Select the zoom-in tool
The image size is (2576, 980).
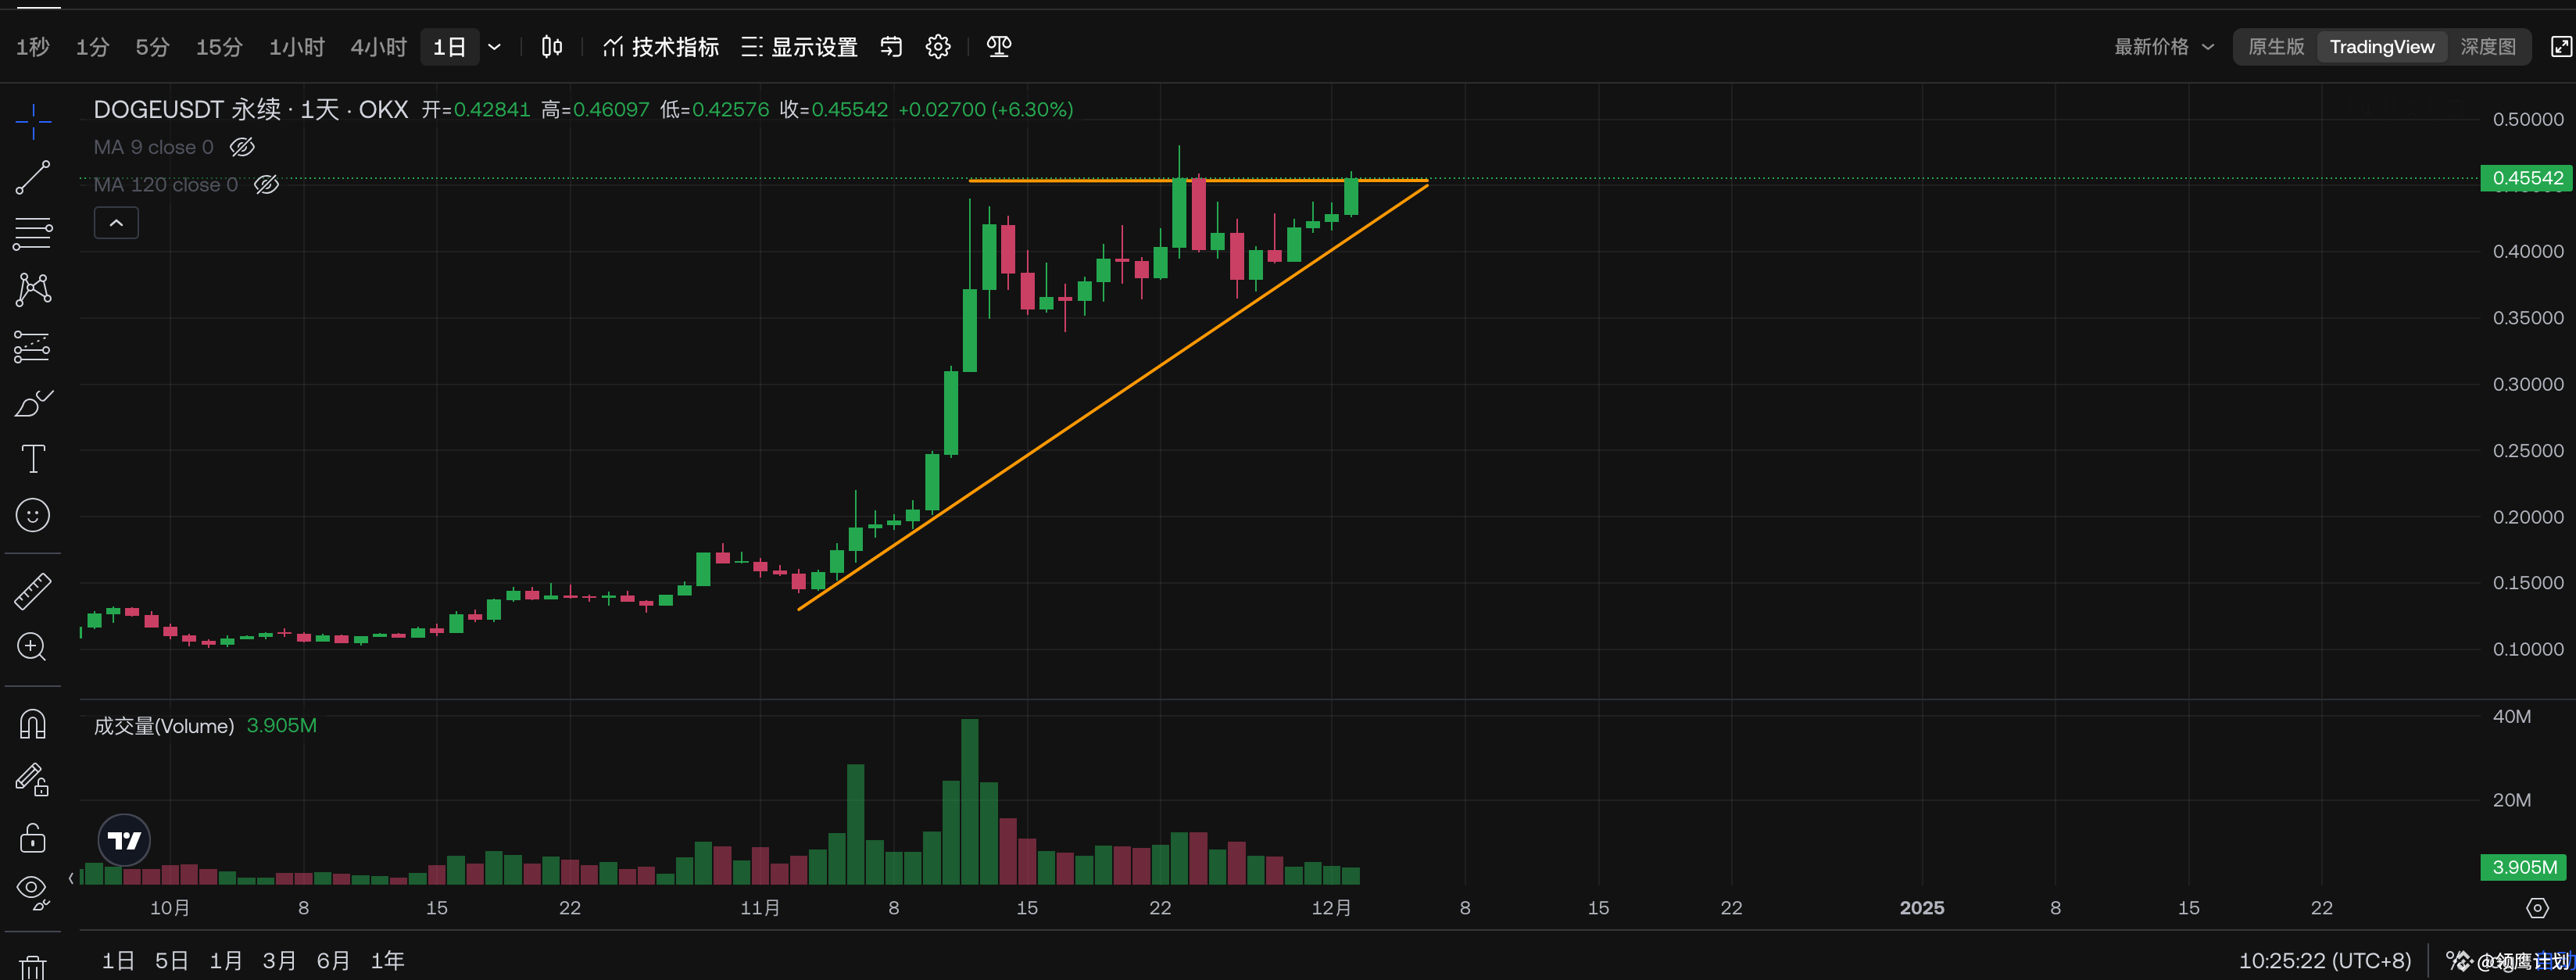click(33, 647)
